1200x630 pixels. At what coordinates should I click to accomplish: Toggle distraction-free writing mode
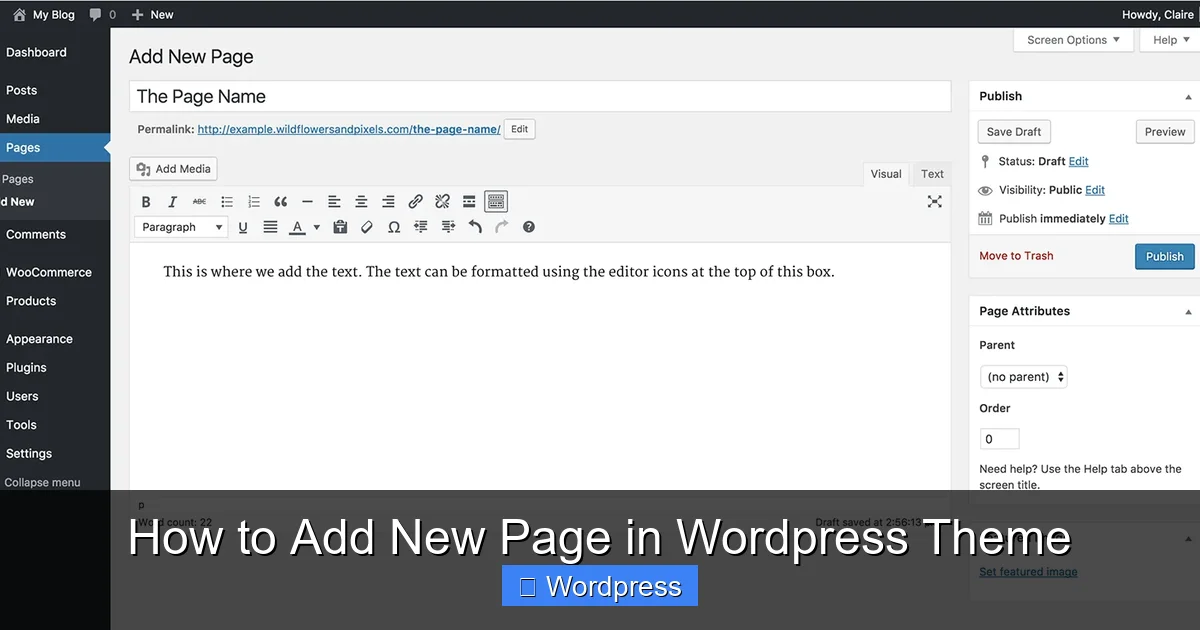point(934,201)
